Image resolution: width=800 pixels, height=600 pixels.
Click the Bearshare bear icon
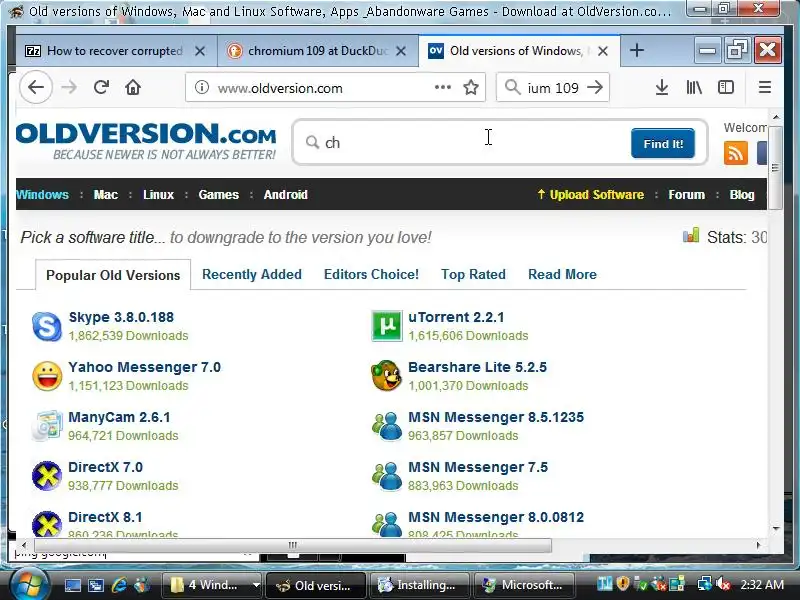point(386,376)
